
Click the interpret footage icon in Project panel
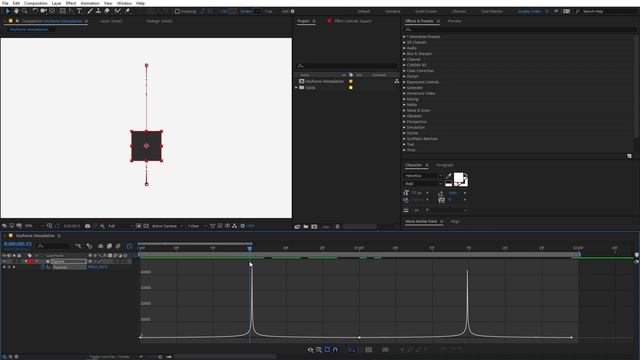tap(298, 227)
